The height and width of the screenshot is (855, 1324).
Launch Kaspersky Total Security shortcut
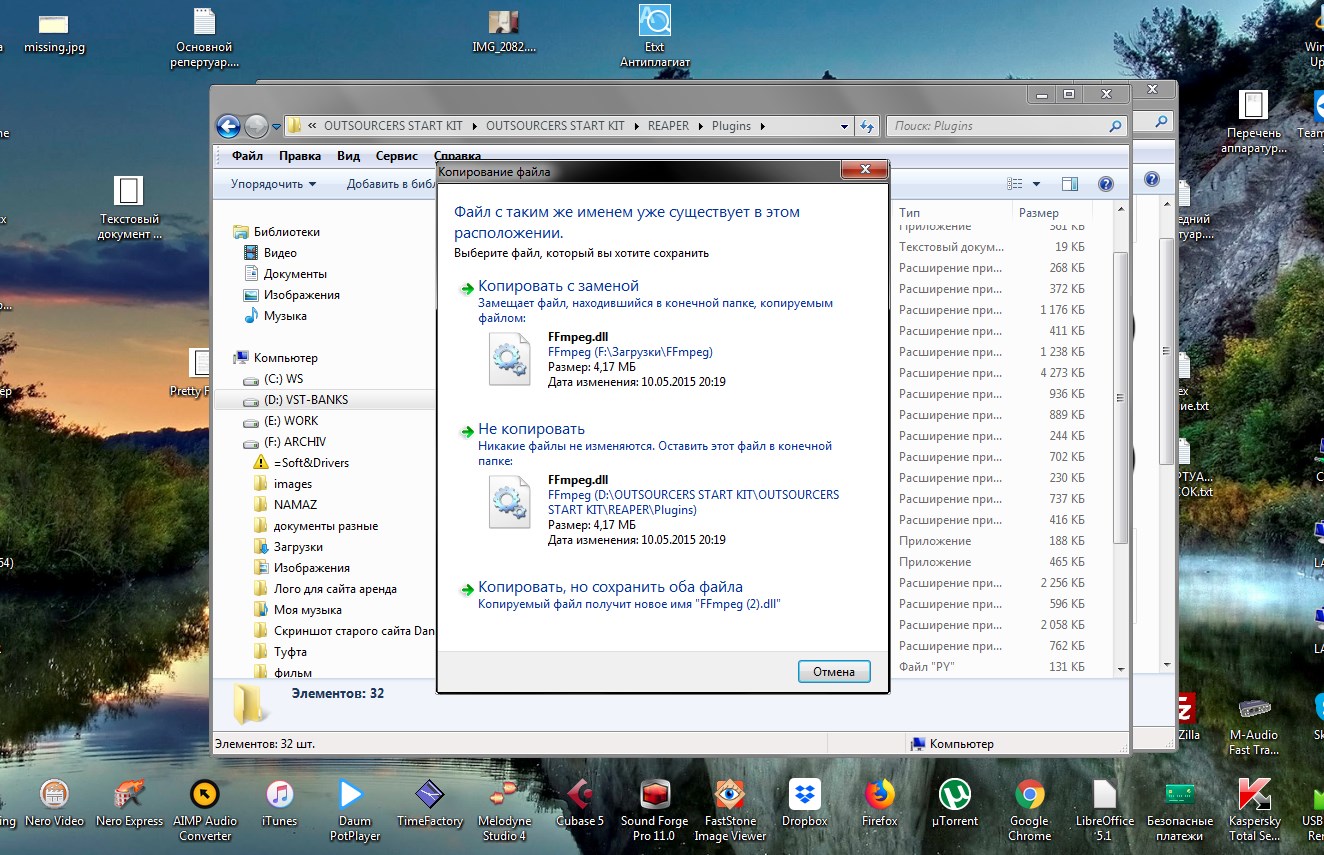pos(1254,810)
